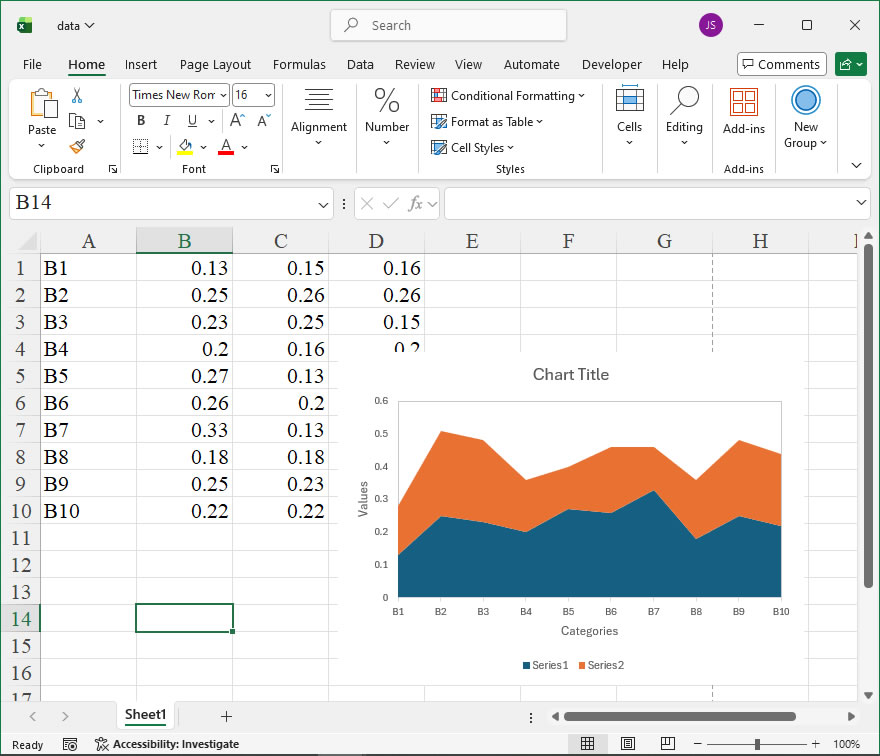Click the Format Painter brush icon

[x=77, y=146]
